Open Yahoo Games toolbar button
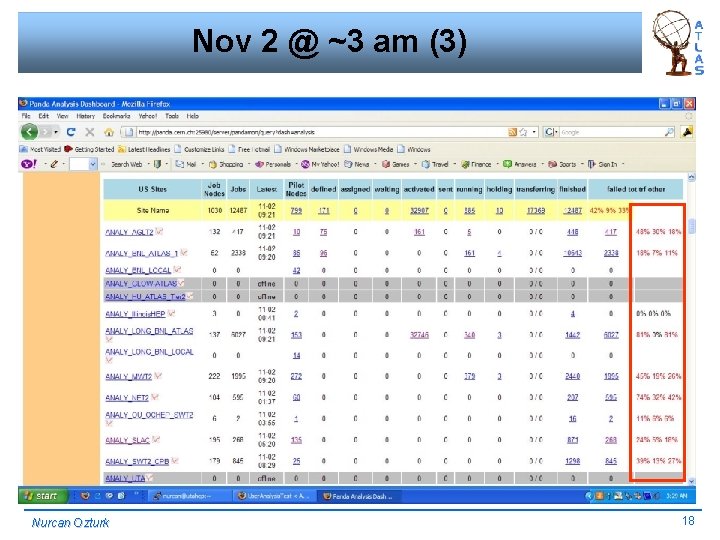720x540 pixels. click(x=396, y=164)
